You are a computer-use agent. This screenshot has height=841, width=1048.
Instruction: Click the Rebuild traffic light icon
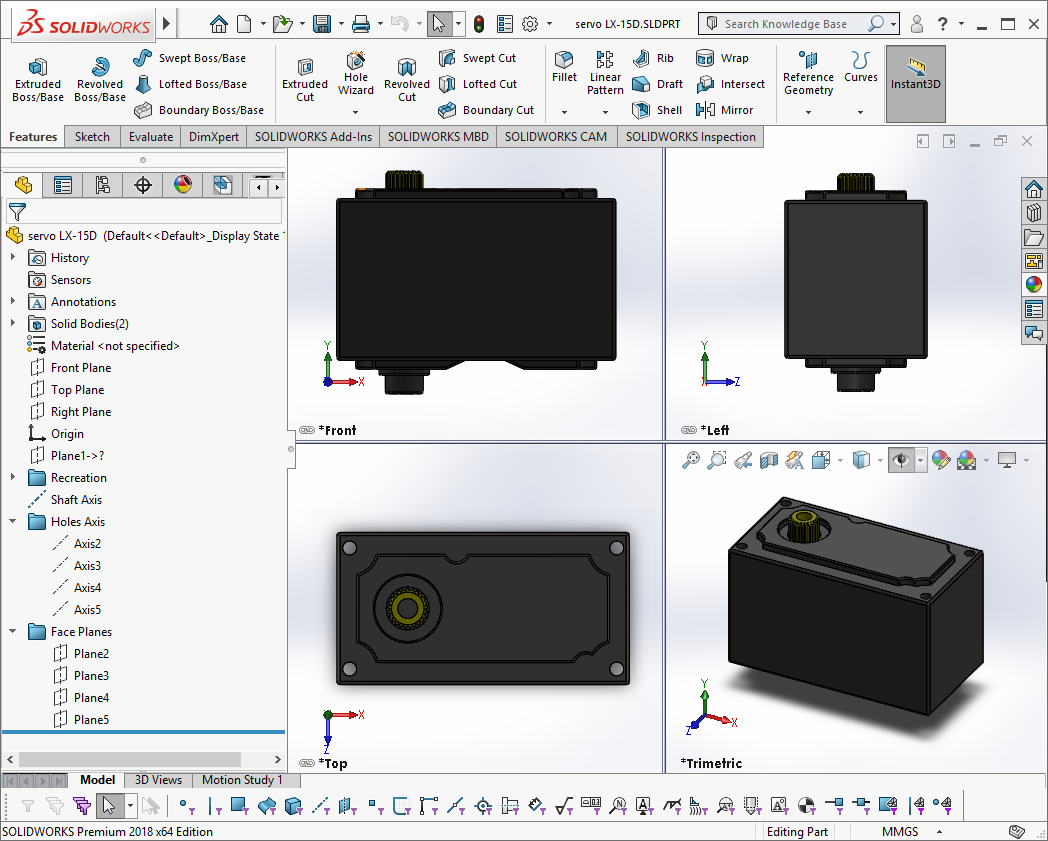[479, 24]
